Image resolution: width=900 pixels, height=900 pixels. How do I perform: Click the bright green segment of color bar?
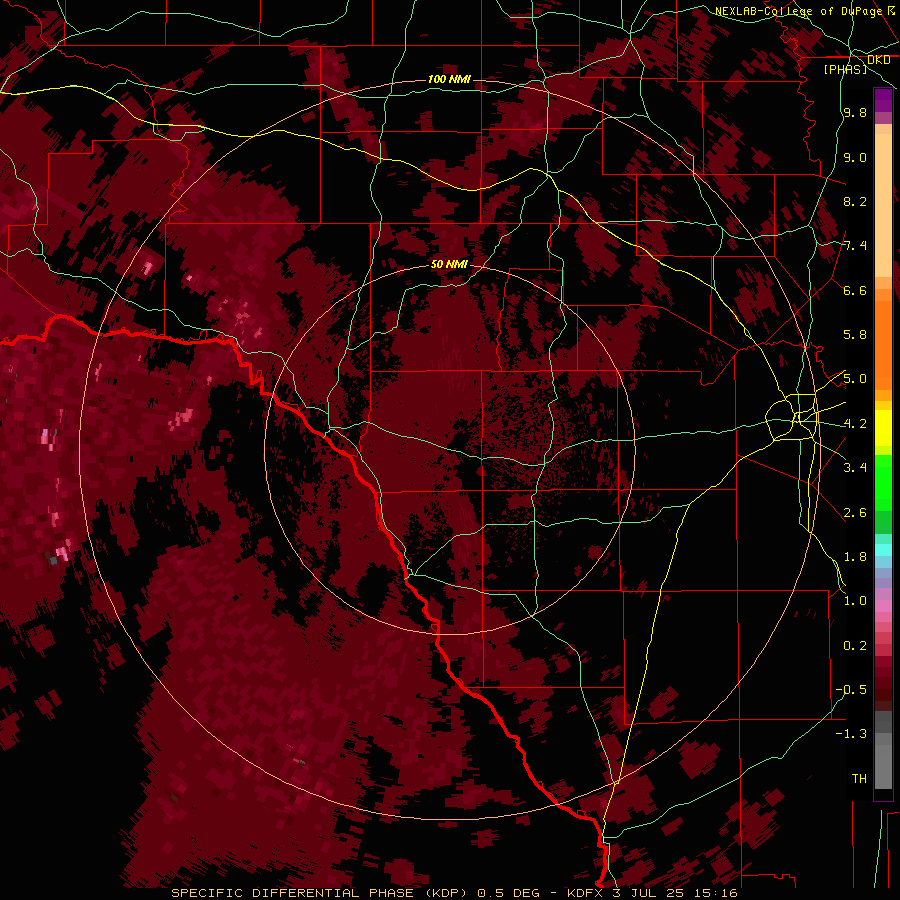(883, 482)
